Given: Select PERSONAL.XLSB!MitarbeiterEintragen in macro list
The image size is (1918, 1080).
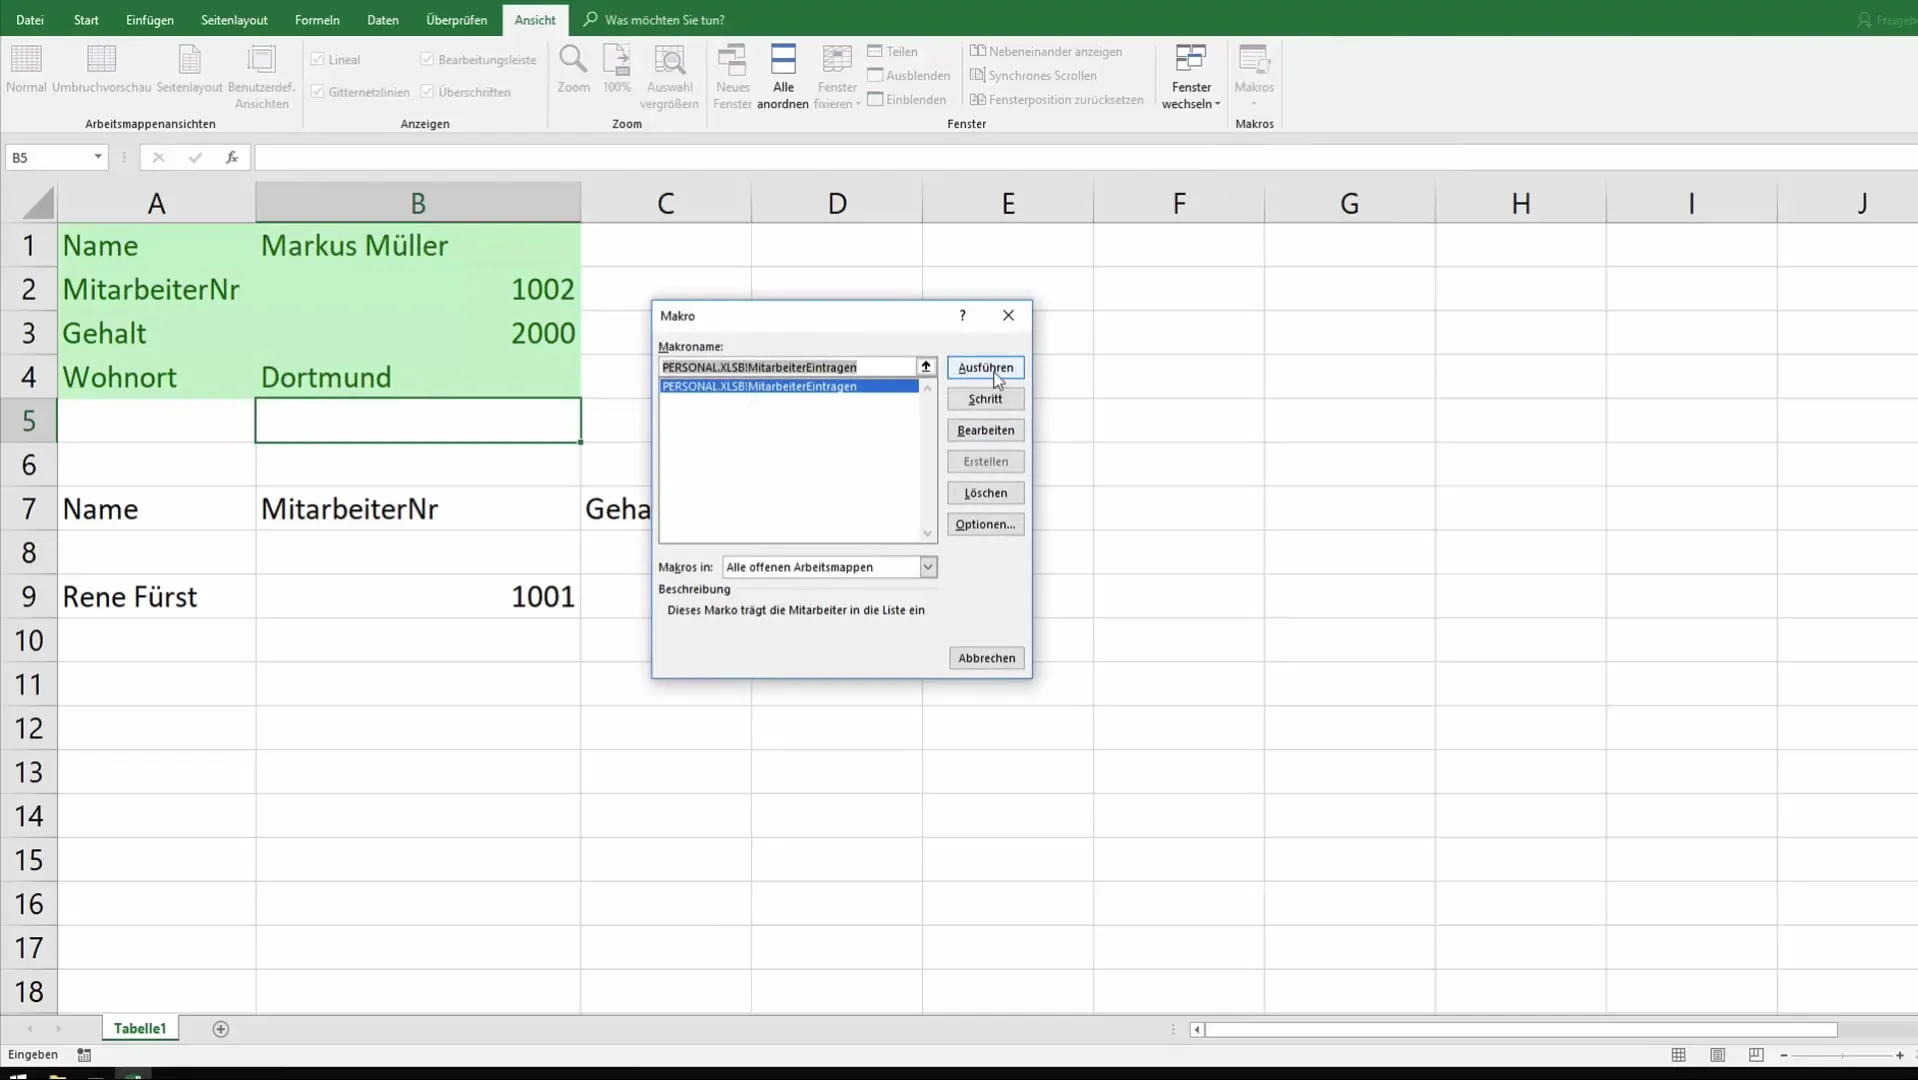Looking at the screenshot, I should [788, 386].
